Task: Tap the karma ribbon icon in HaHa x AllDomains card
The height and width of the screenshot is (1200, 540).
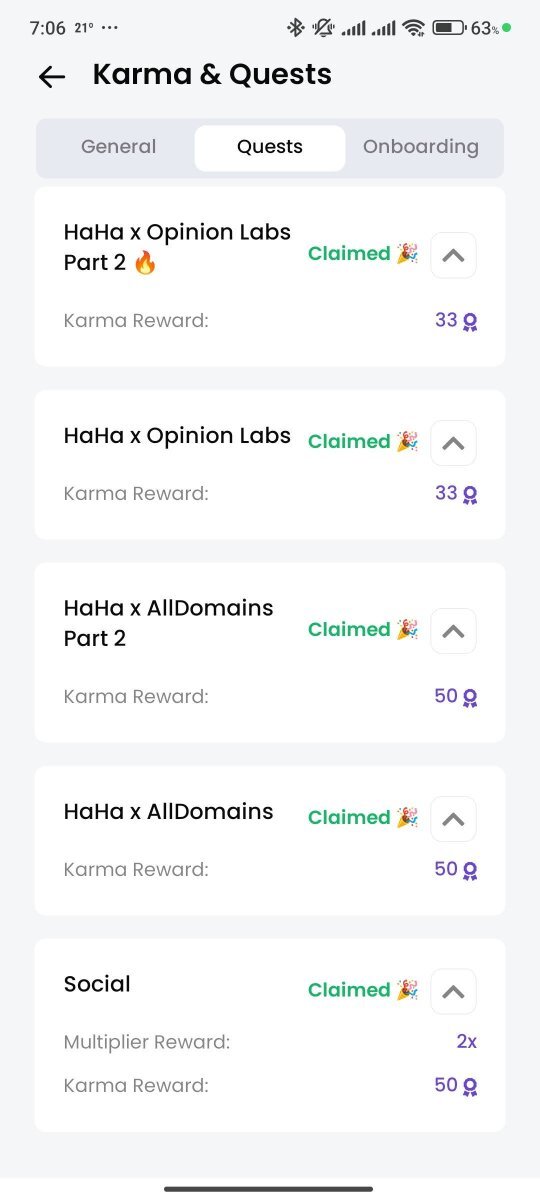Action: click(470, 870)
